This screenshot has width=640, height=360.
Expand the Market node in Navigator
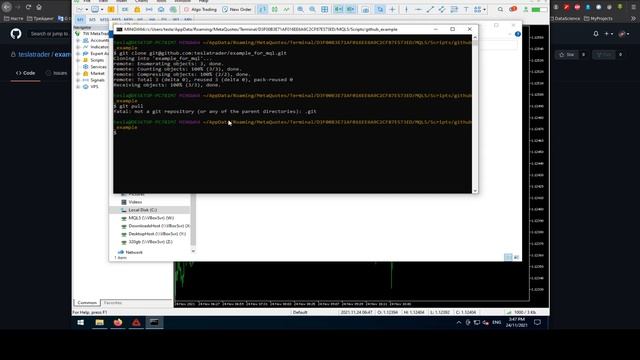pyautogui.click(x=78, y=73)
